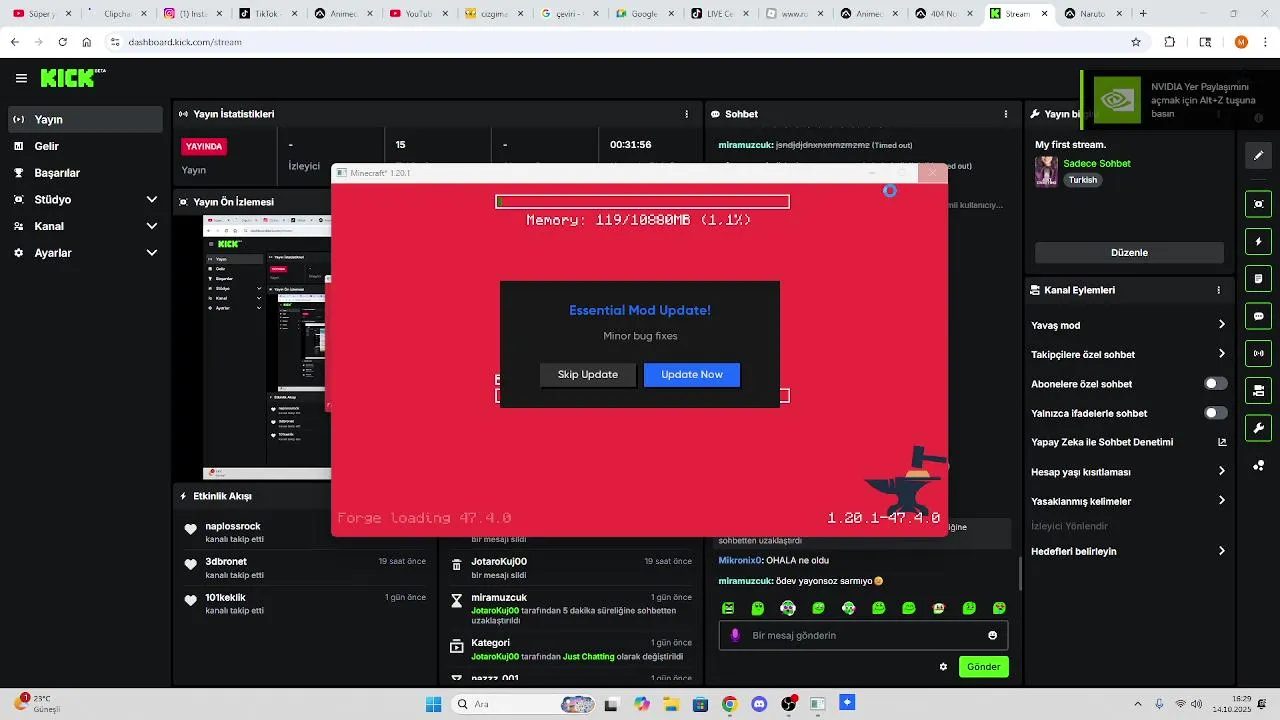Open the Windows Start menu
This screenshot has width=1280, height=720.
(433, 704)
